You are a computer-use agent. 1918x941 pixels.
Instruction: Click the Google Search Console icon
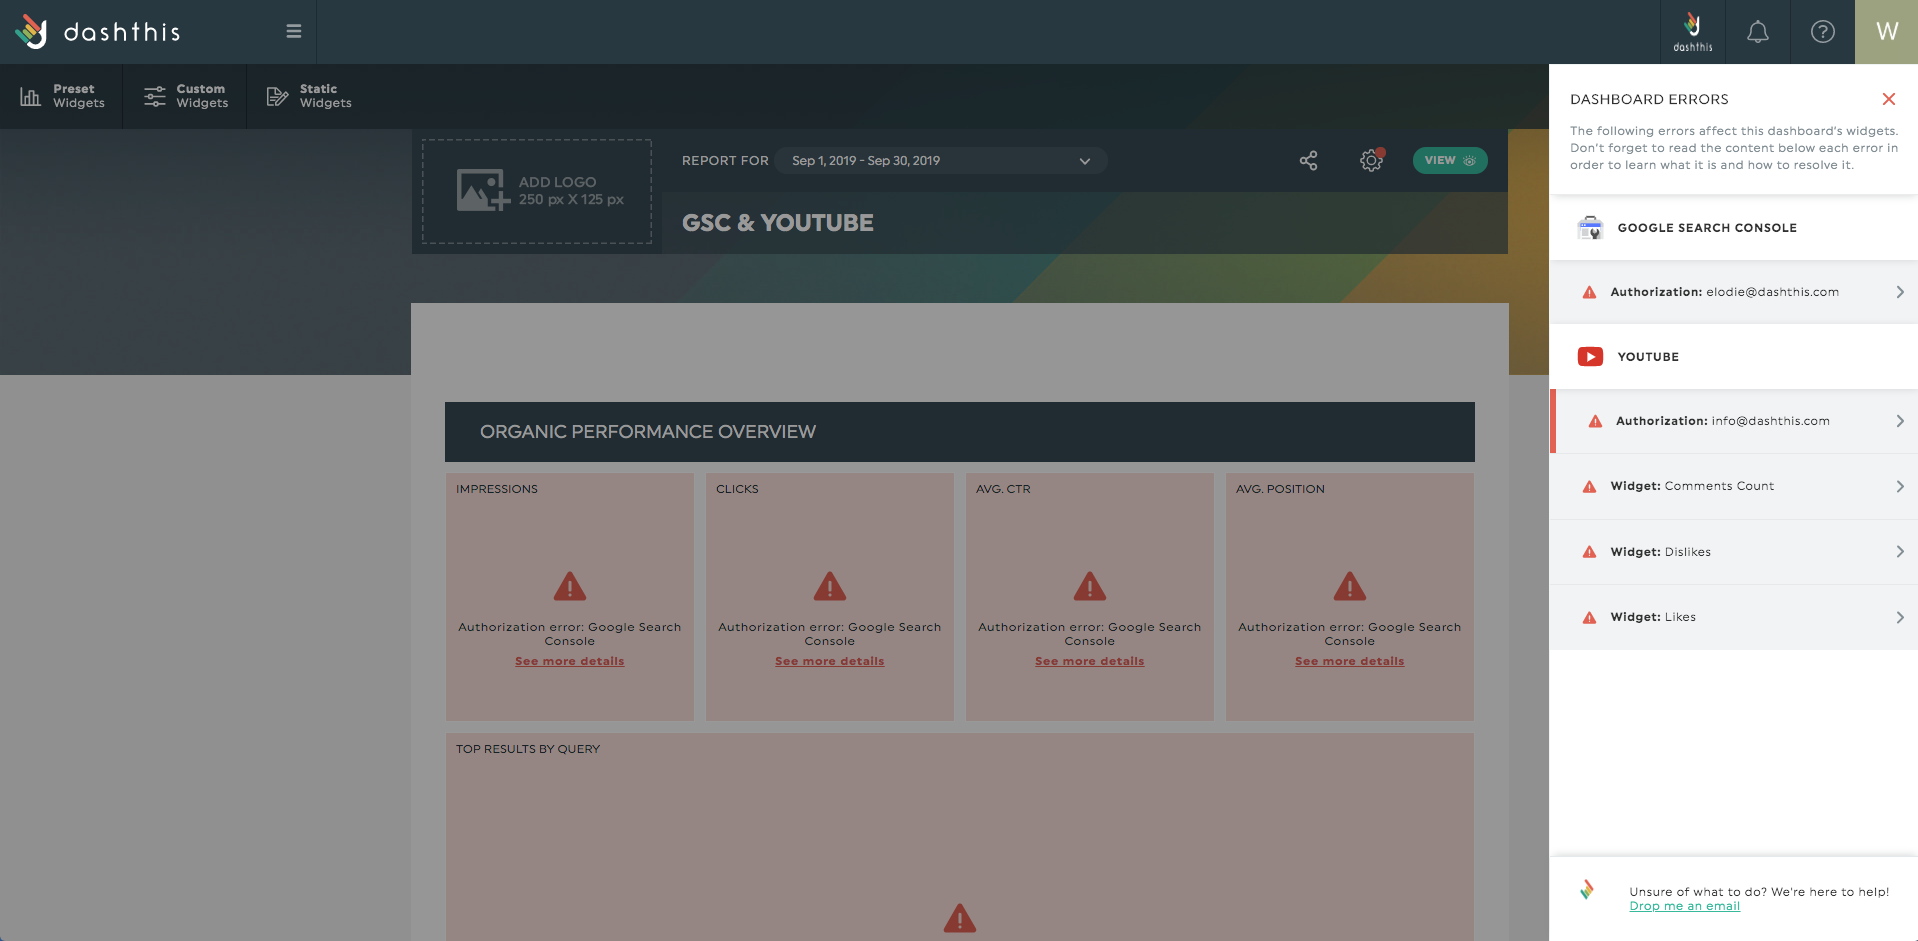pyautogui.click(x=1590, y=228)
